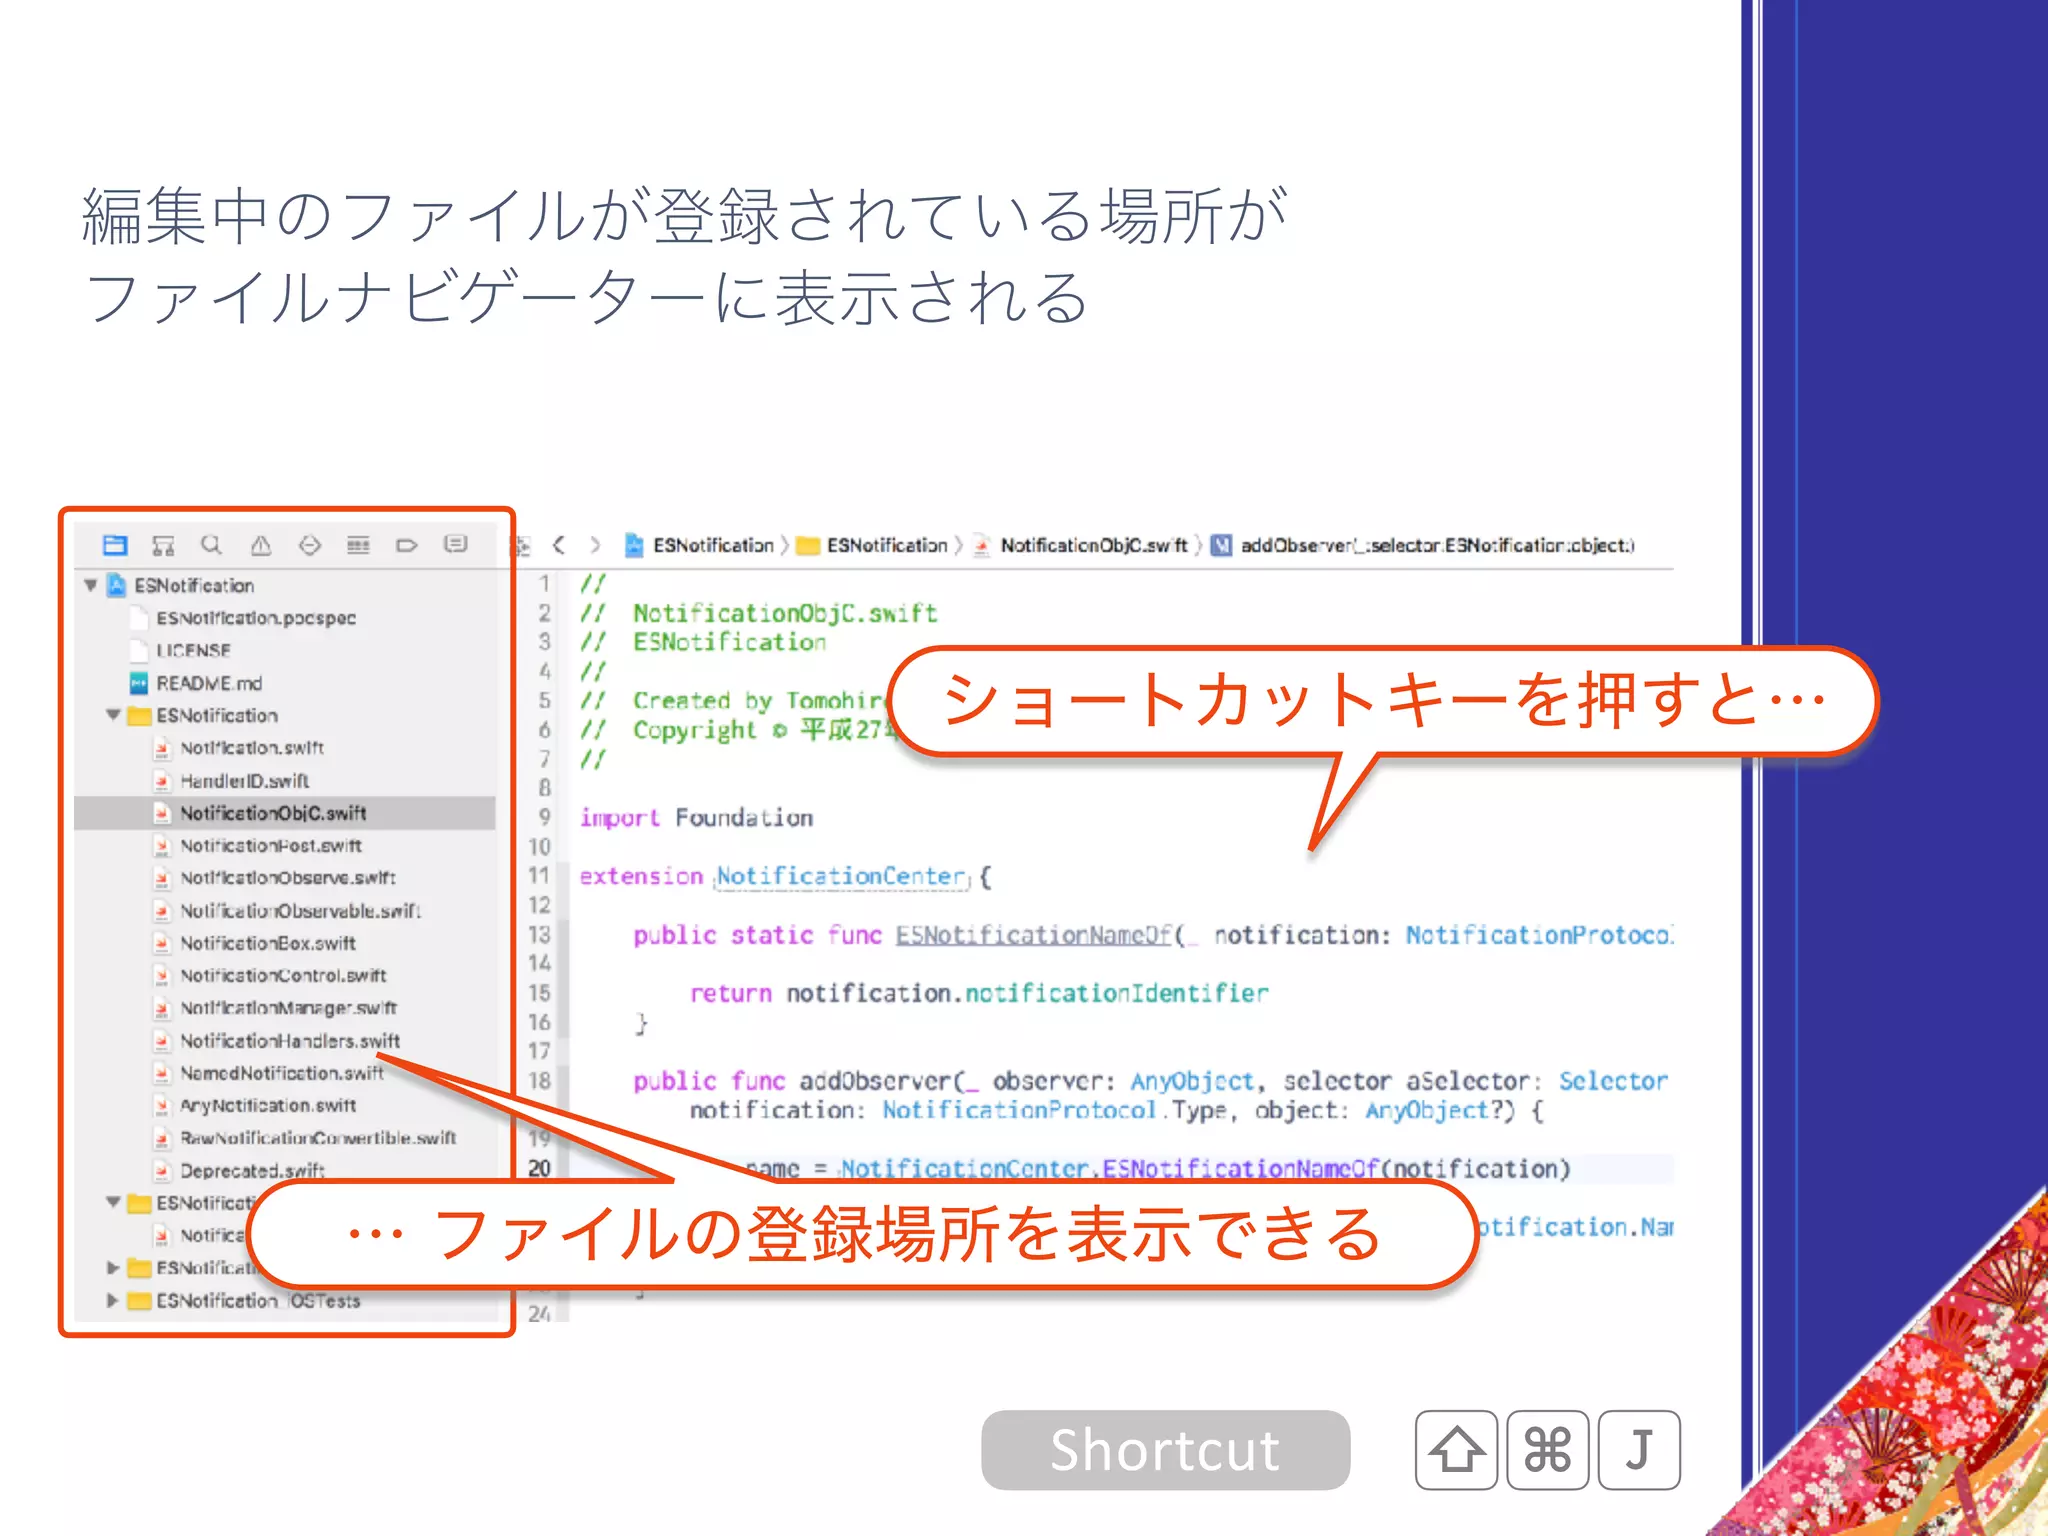Expand the ESNotification_iOSTests folder
2048x1536 pixels.
(x=113, y=1300)
